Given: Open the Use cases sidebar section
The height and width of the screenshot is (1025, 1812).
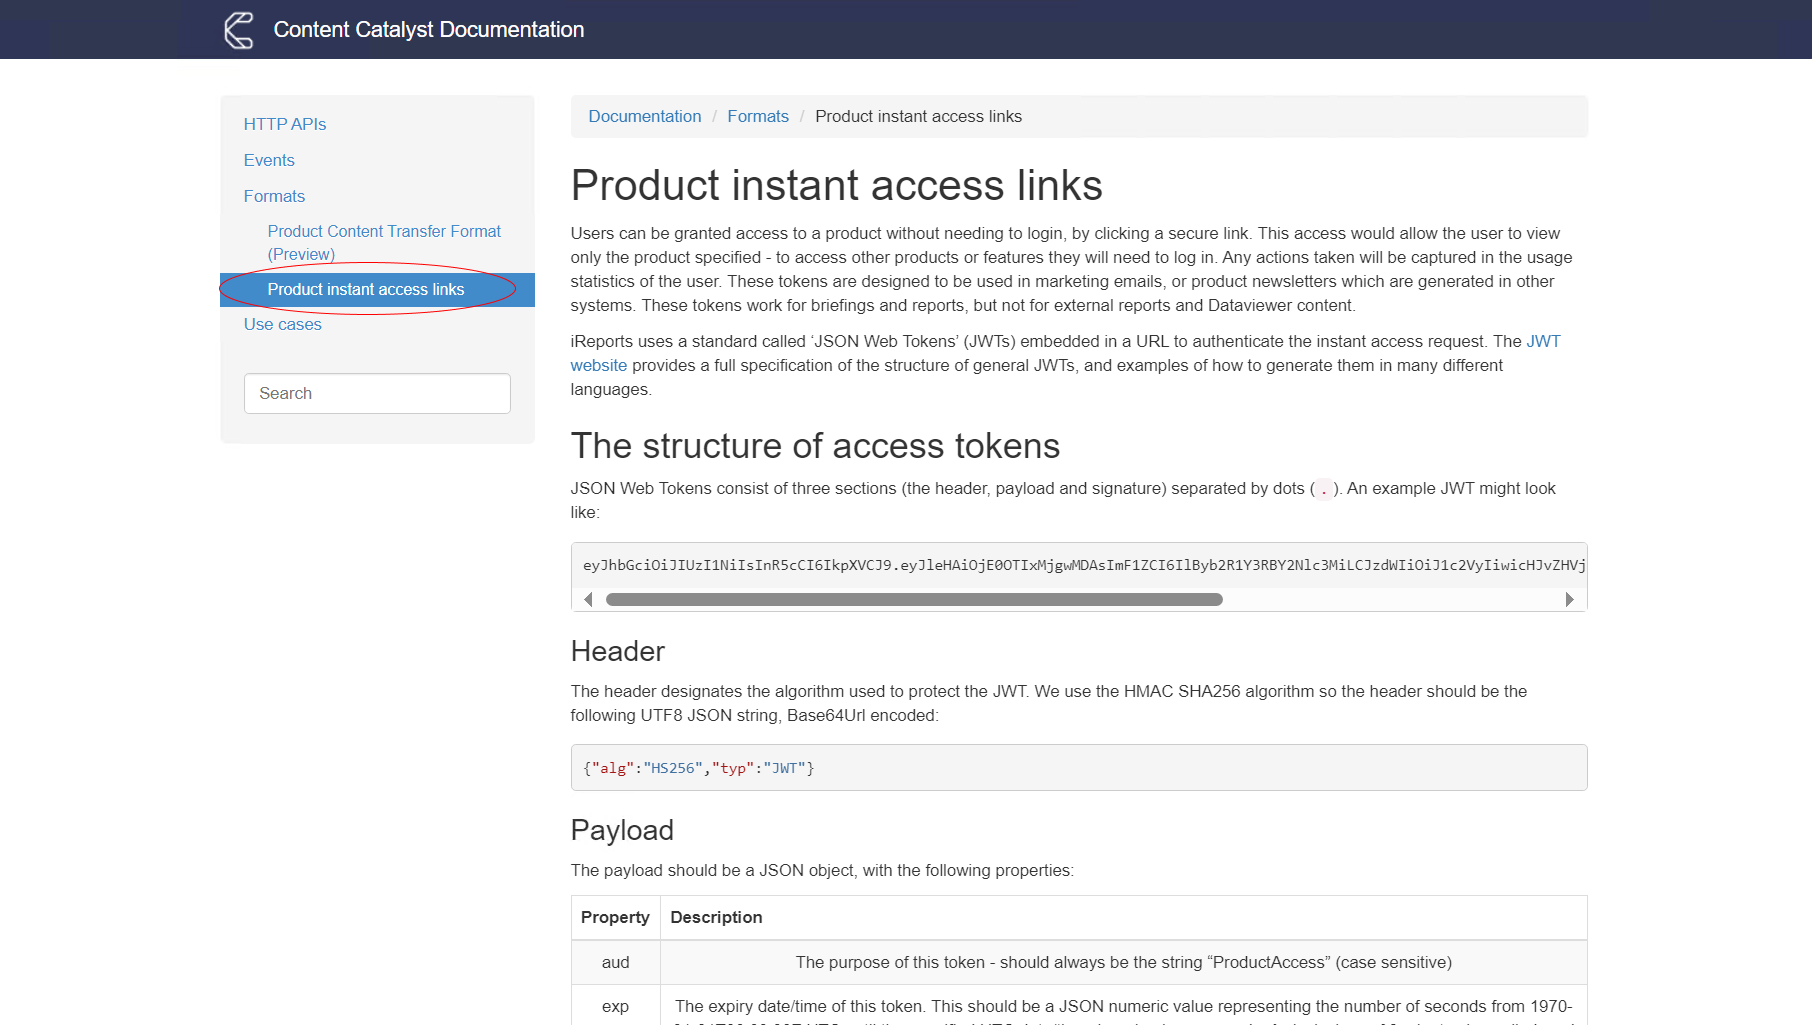Looking at the screenshot, I should [x=283, y=324].
